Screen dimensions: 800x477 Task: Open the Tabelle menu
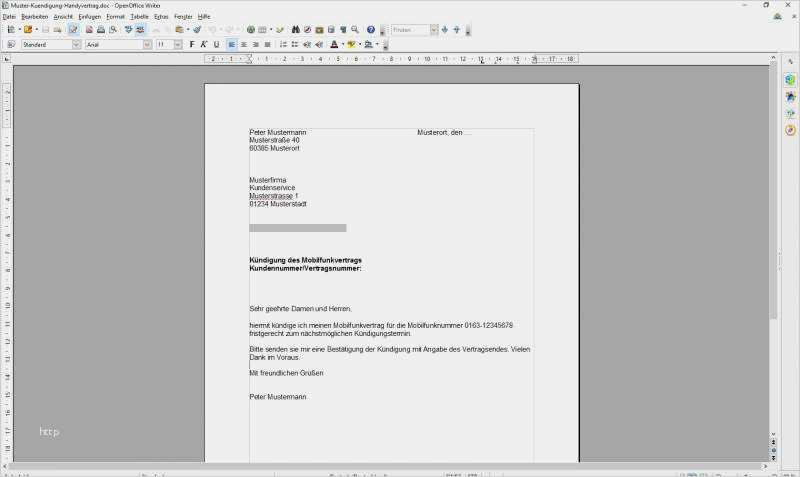pos(139,17)
